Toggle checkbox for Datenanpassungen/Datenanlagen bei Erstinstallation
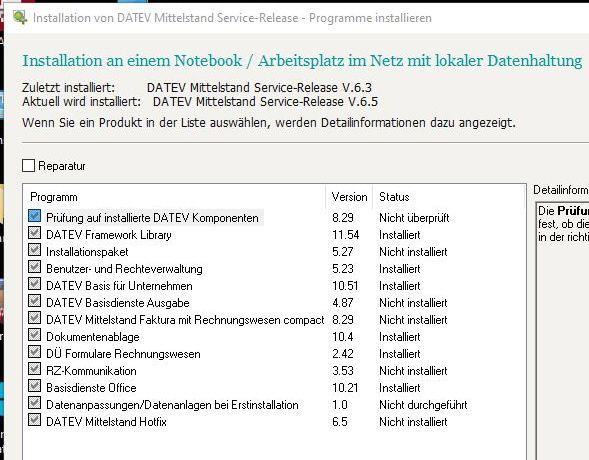The width and height of the screenshot is (589, 460). (x=35, y=403)
